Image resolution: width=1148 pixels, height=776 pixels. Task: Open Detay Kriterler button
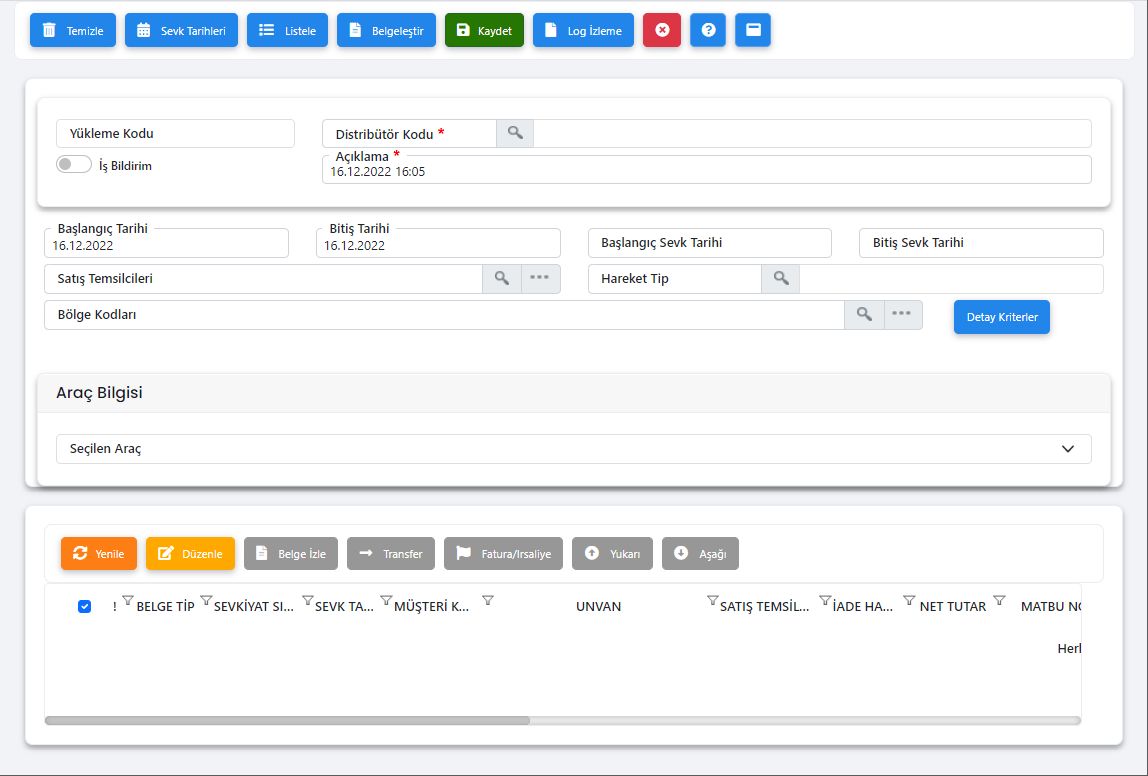coord(1001,317)
